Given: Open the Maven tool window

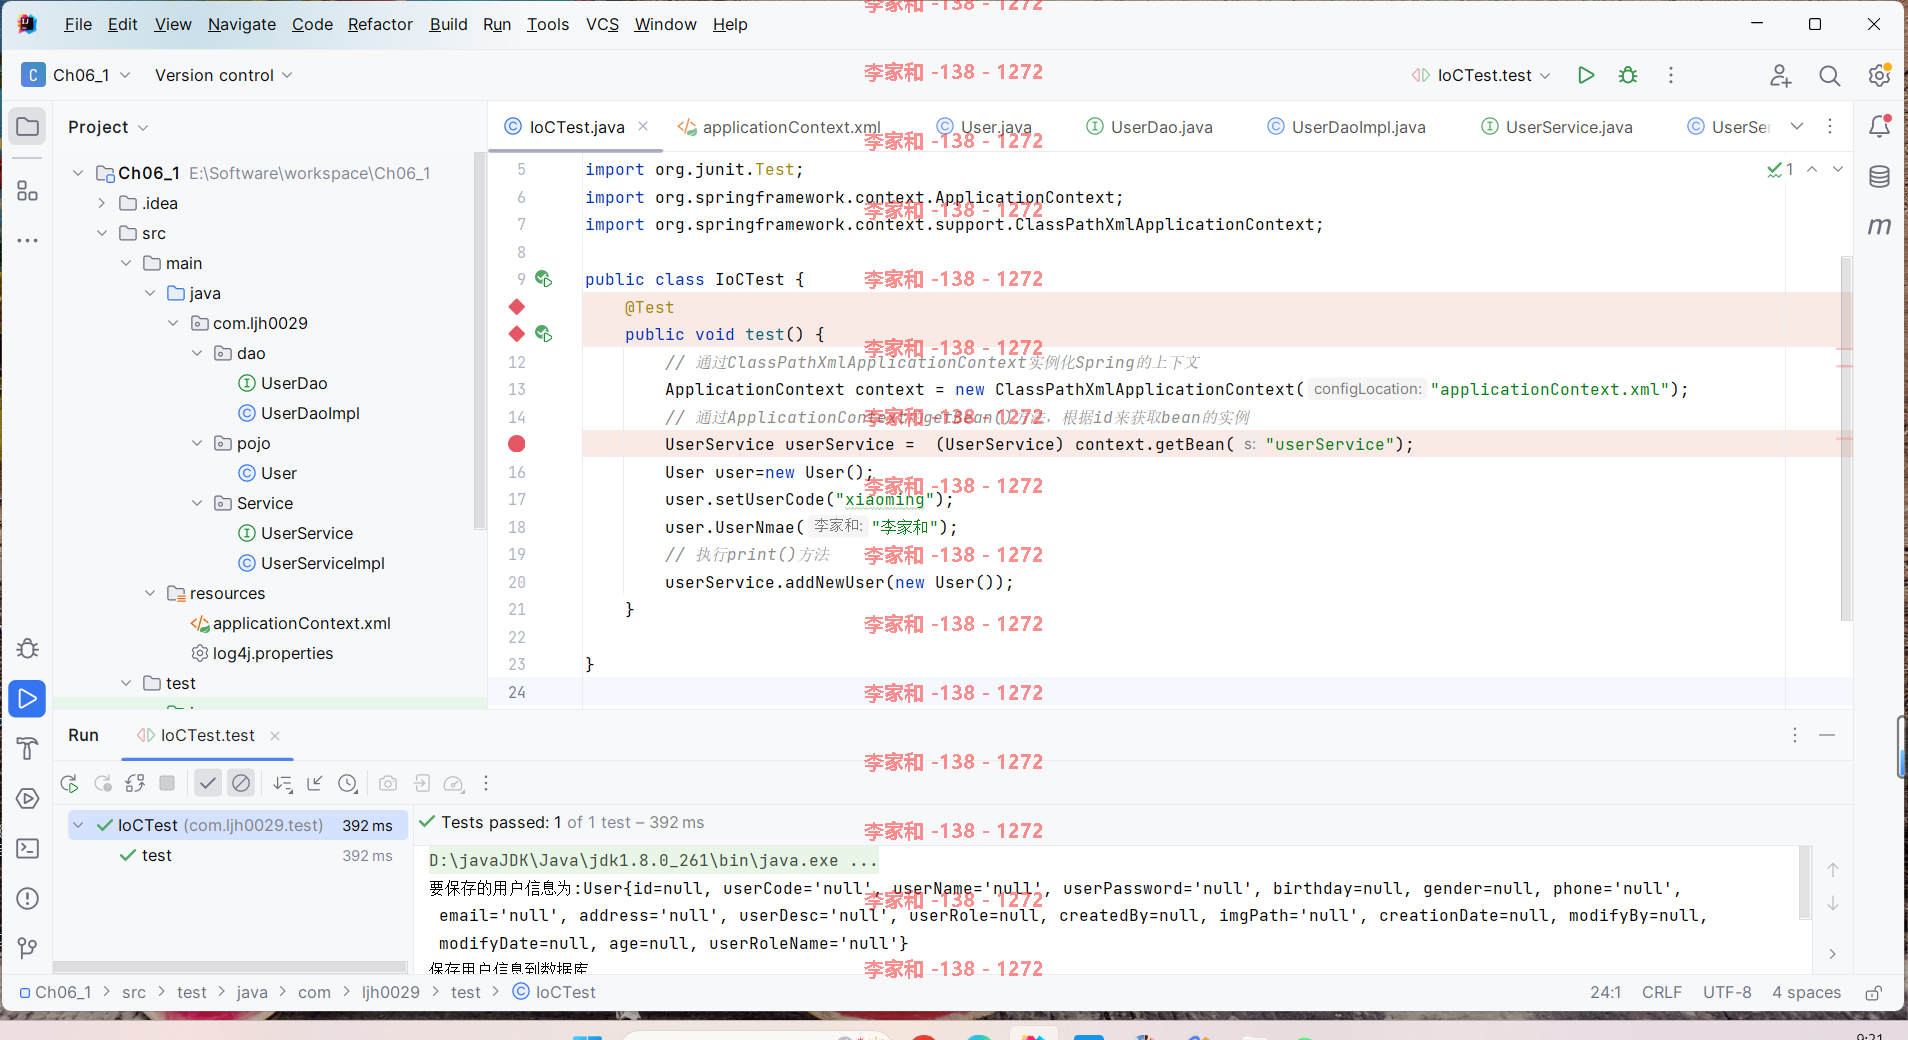Looking at the screenshot, I should pyautogui.click(x=1879, y=227).
